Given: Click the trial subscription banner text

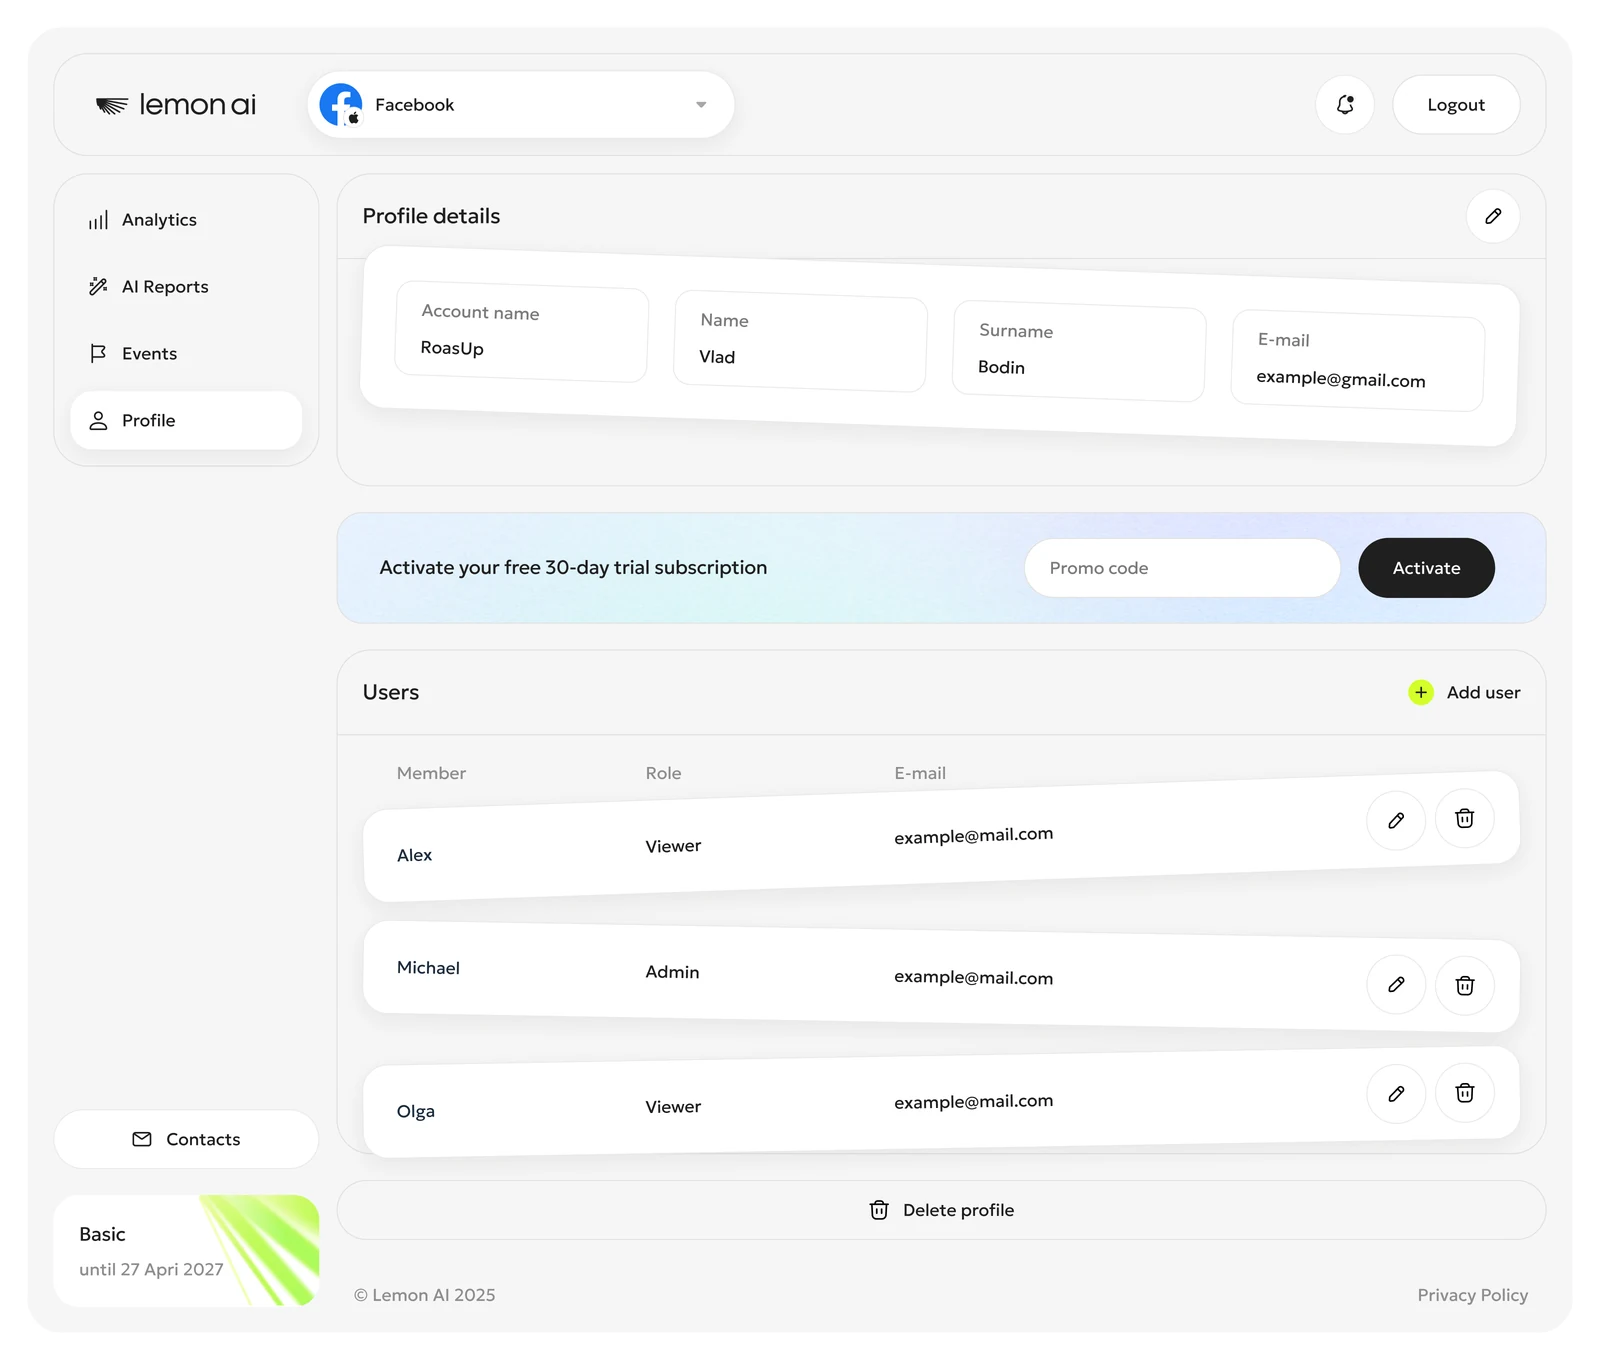Looking at the screenshot, I should [573, 568].
